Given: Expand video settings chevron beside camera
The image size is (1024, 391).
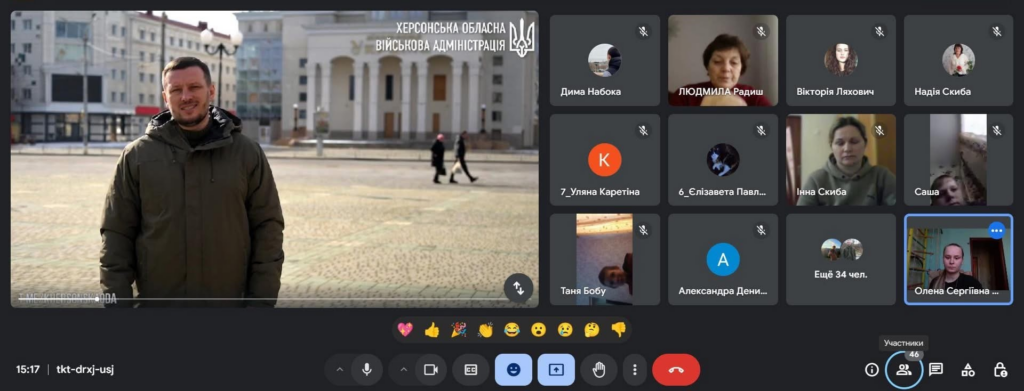Looking at the screenshot, I should pyautogui.click(x=403, y=369).
